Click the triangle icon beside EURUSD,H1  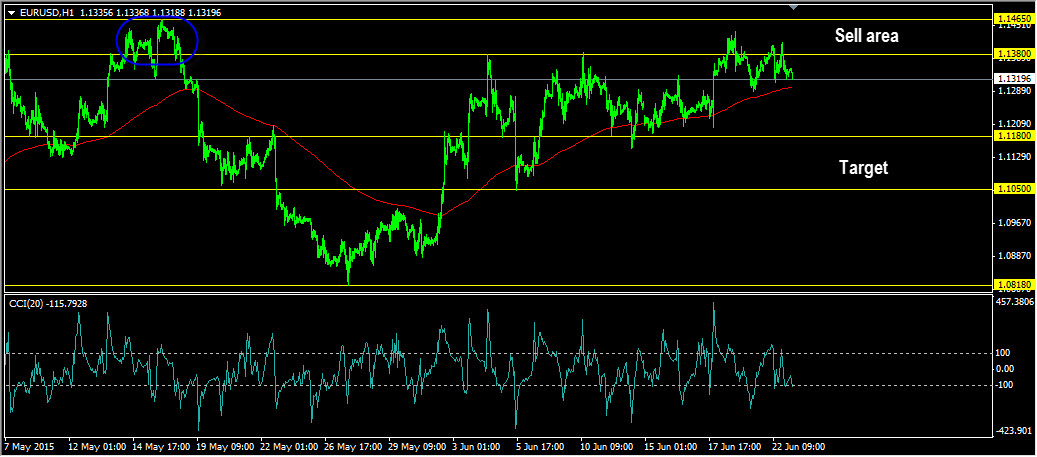pos(11,12)
